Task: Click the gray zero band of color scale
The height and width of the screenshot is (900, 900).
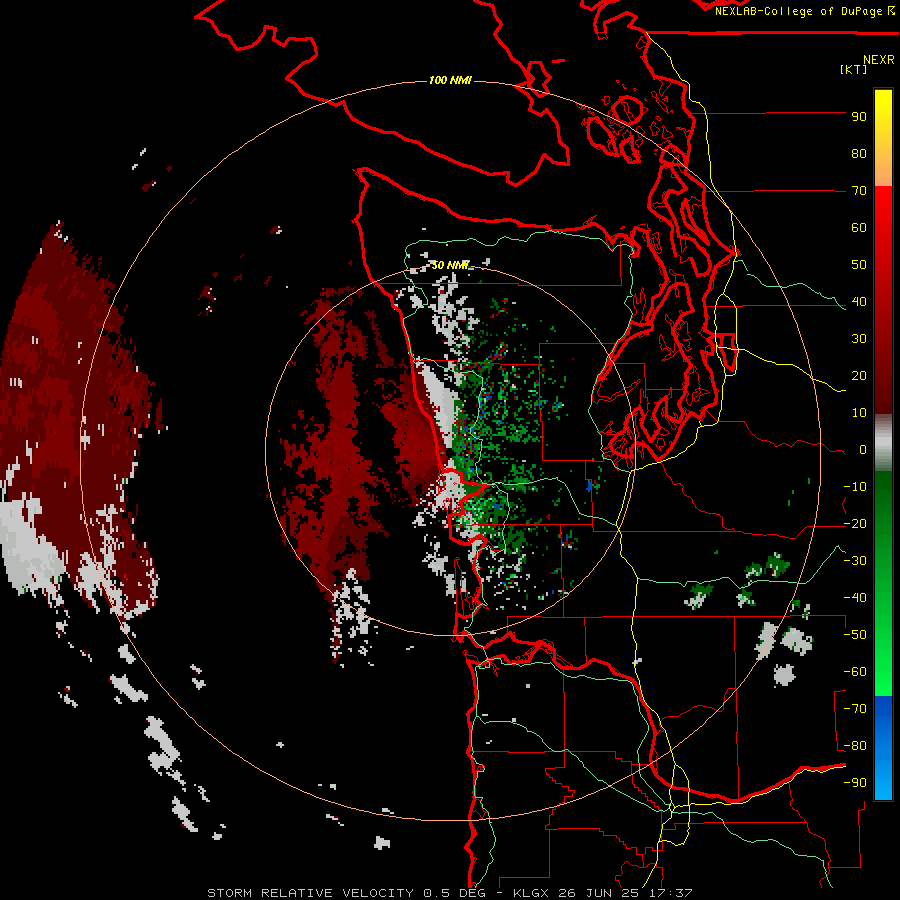Action: (x=883, y=443)
